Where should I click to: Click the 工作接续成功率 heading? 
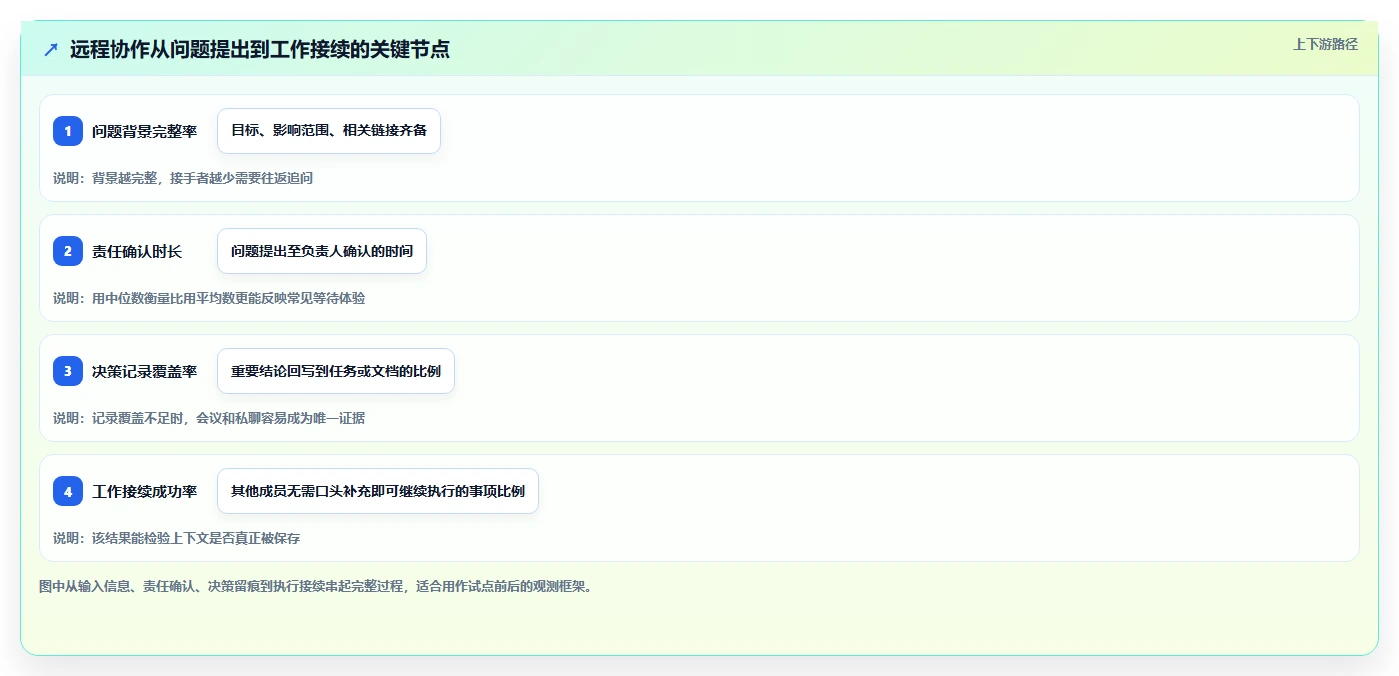[x=144, y=491]
